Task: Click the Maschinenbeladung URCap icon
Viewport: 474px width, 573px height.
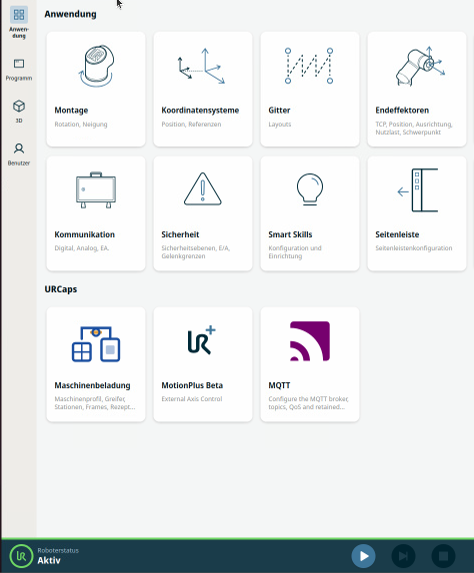Action: point(96,344)
